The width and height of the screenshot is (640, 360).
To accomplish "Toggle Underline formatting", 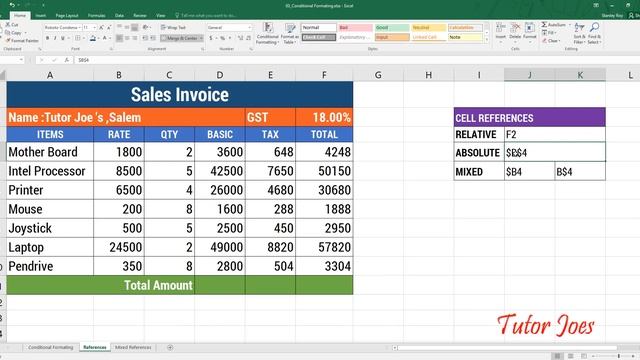I will pos(62,38).
